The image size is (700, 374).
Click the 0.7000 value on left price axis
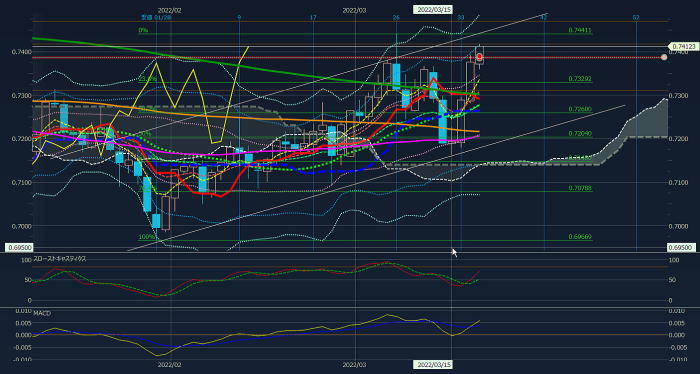click(21, 226)
